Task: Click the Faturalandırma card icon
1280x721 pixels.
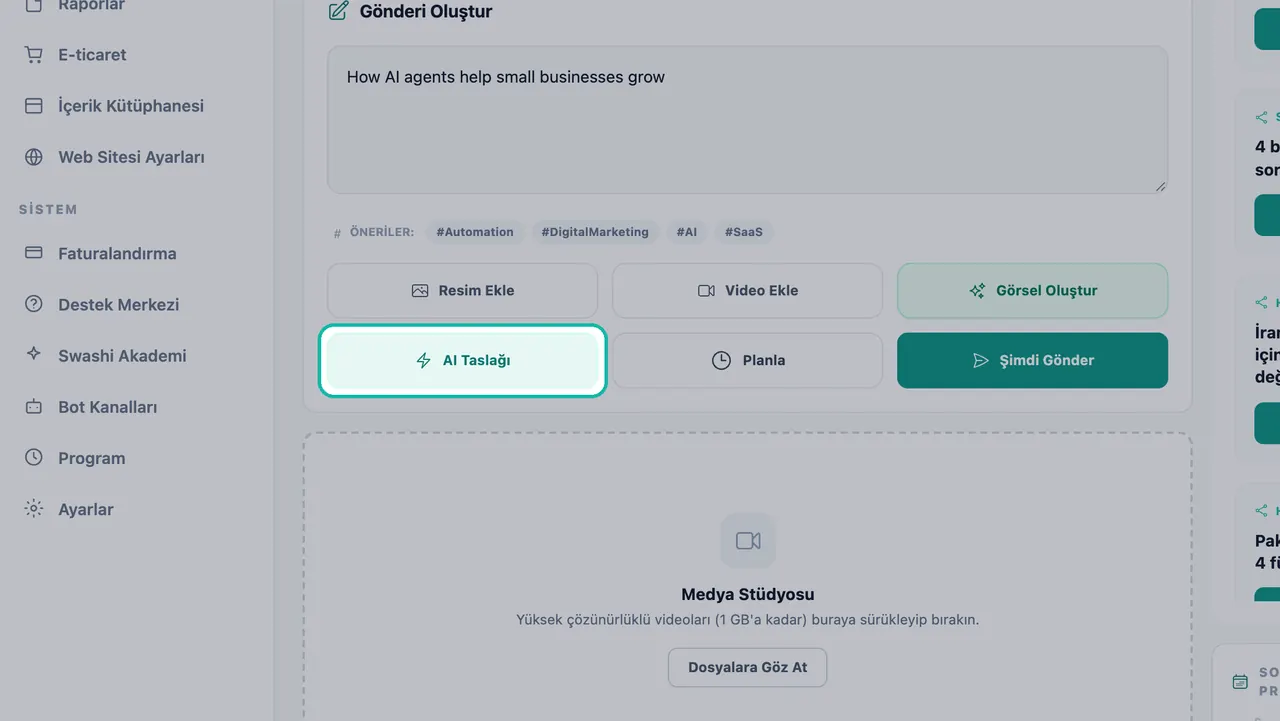Action: tap(34, 253)
